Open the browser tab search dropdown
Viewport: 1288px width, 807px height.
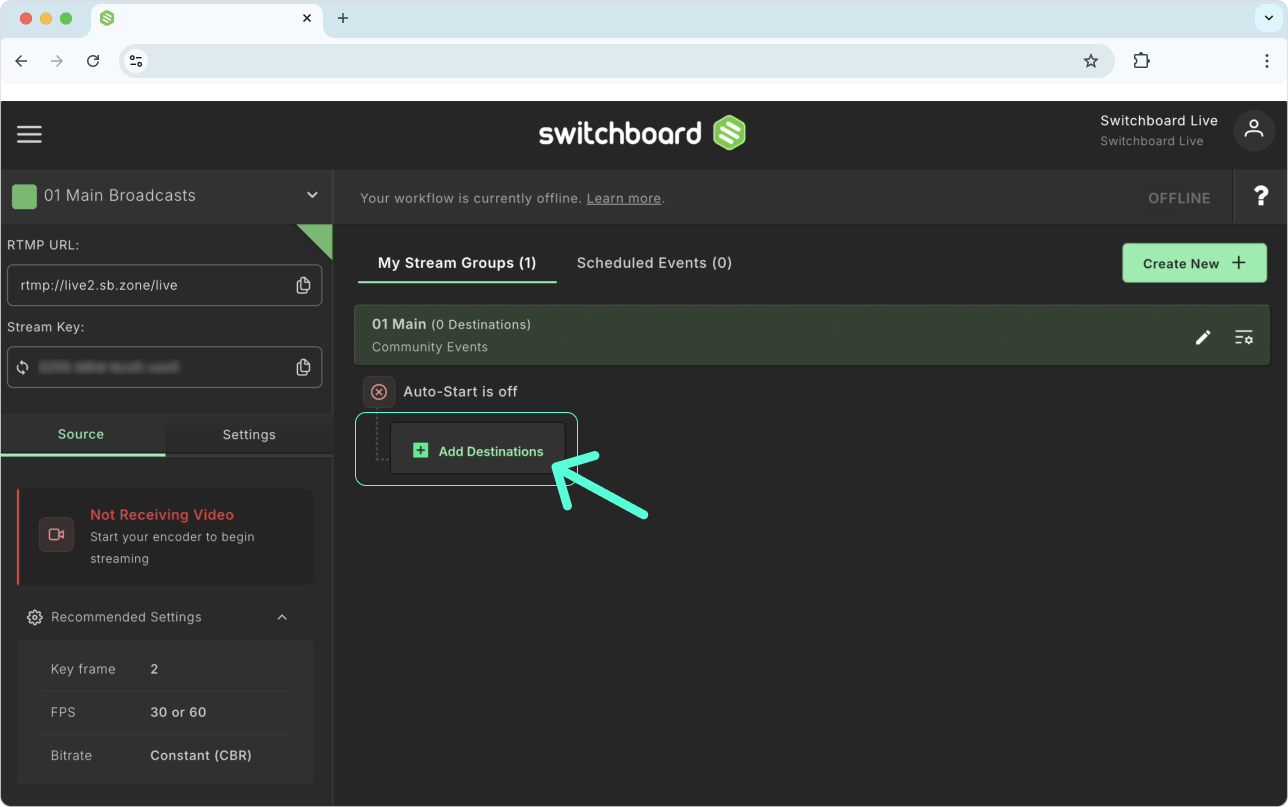point(1269,18)
